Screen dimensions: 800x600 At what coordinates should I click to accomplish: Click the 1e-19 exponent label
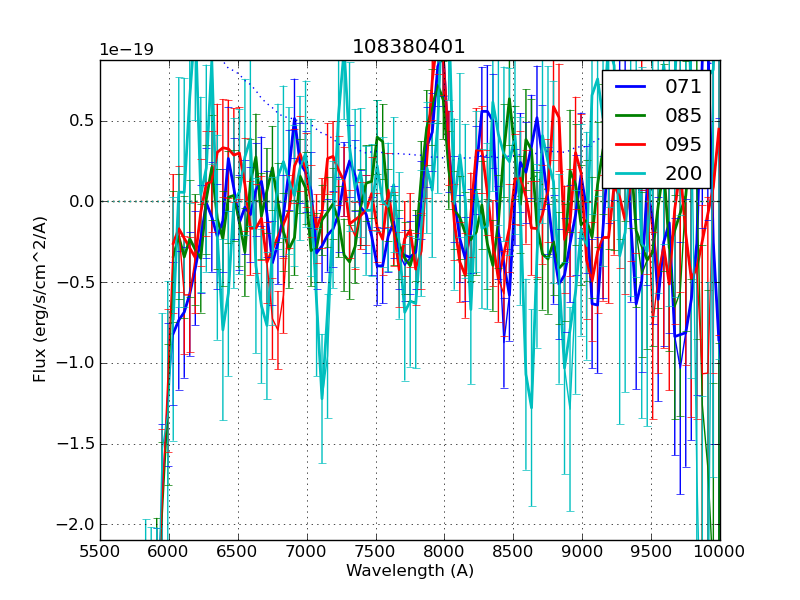[x=126, y=50]
